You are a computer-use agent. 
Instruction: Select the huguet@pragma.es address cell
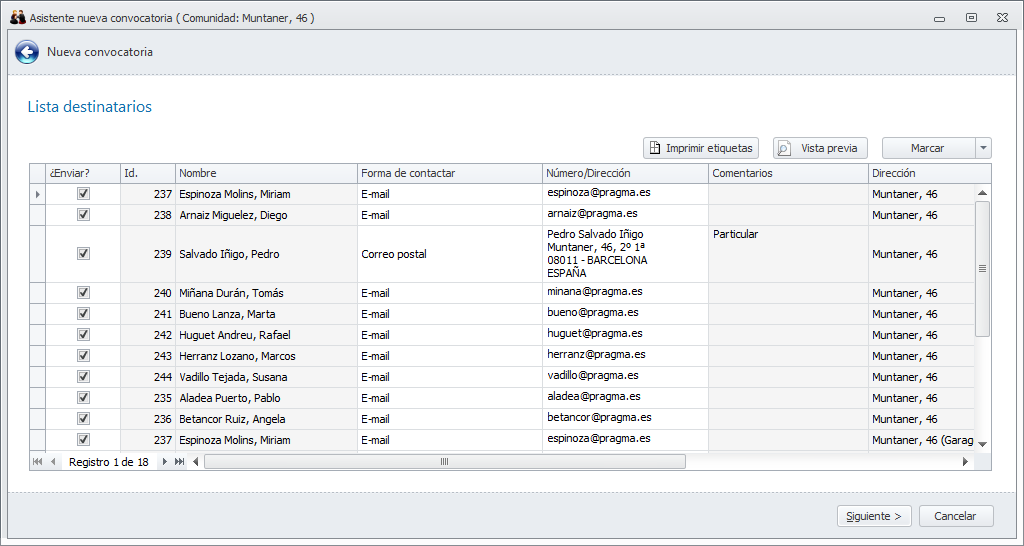[625, 334]
